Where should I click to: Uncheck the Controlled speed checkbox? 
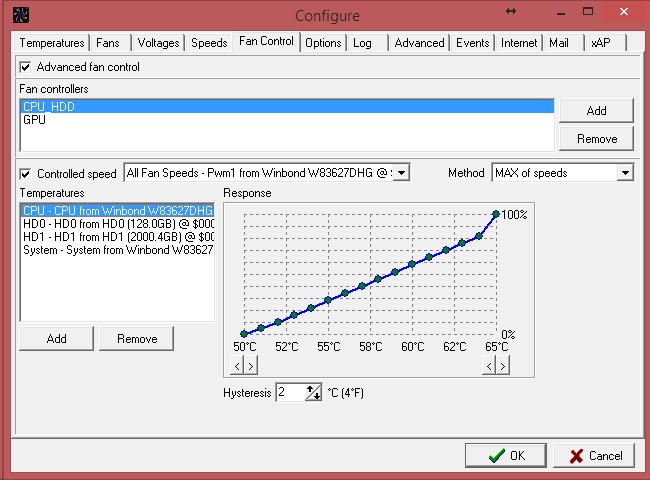tap(25, 173)
